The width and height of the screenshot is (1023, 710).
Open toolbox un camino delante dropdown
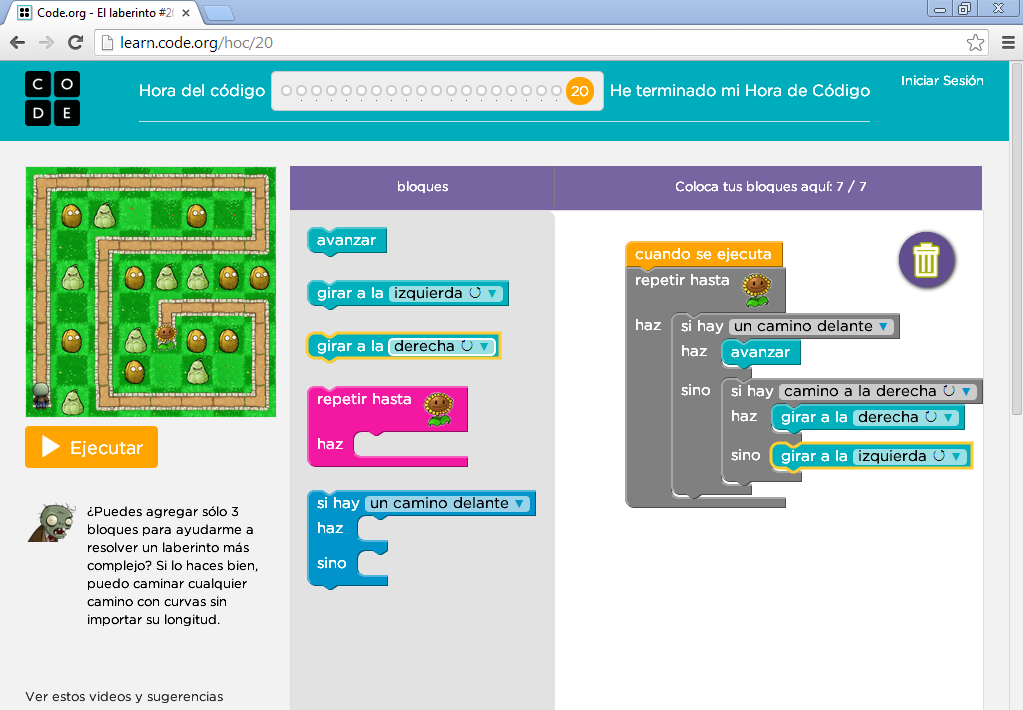[x=519, y=504]
